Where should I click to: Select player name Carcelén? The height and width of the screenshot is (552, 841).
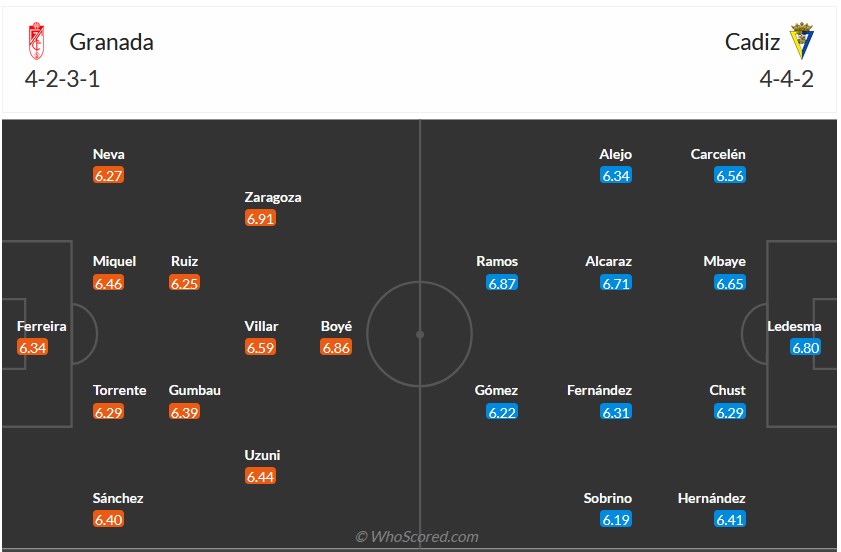coord(718,154)
